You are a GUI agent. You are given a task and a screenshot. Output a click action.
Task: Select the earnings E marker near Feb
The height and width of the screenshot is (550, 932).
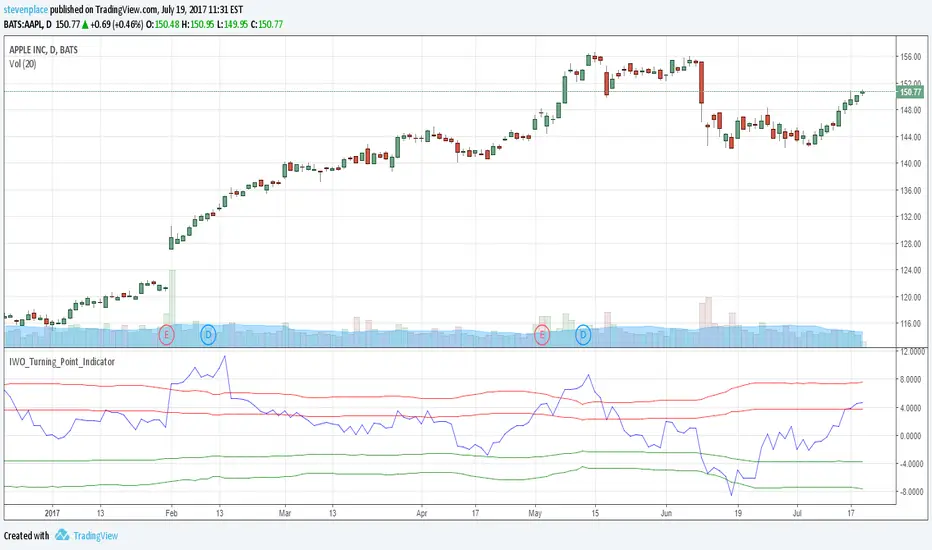[166, 335]
